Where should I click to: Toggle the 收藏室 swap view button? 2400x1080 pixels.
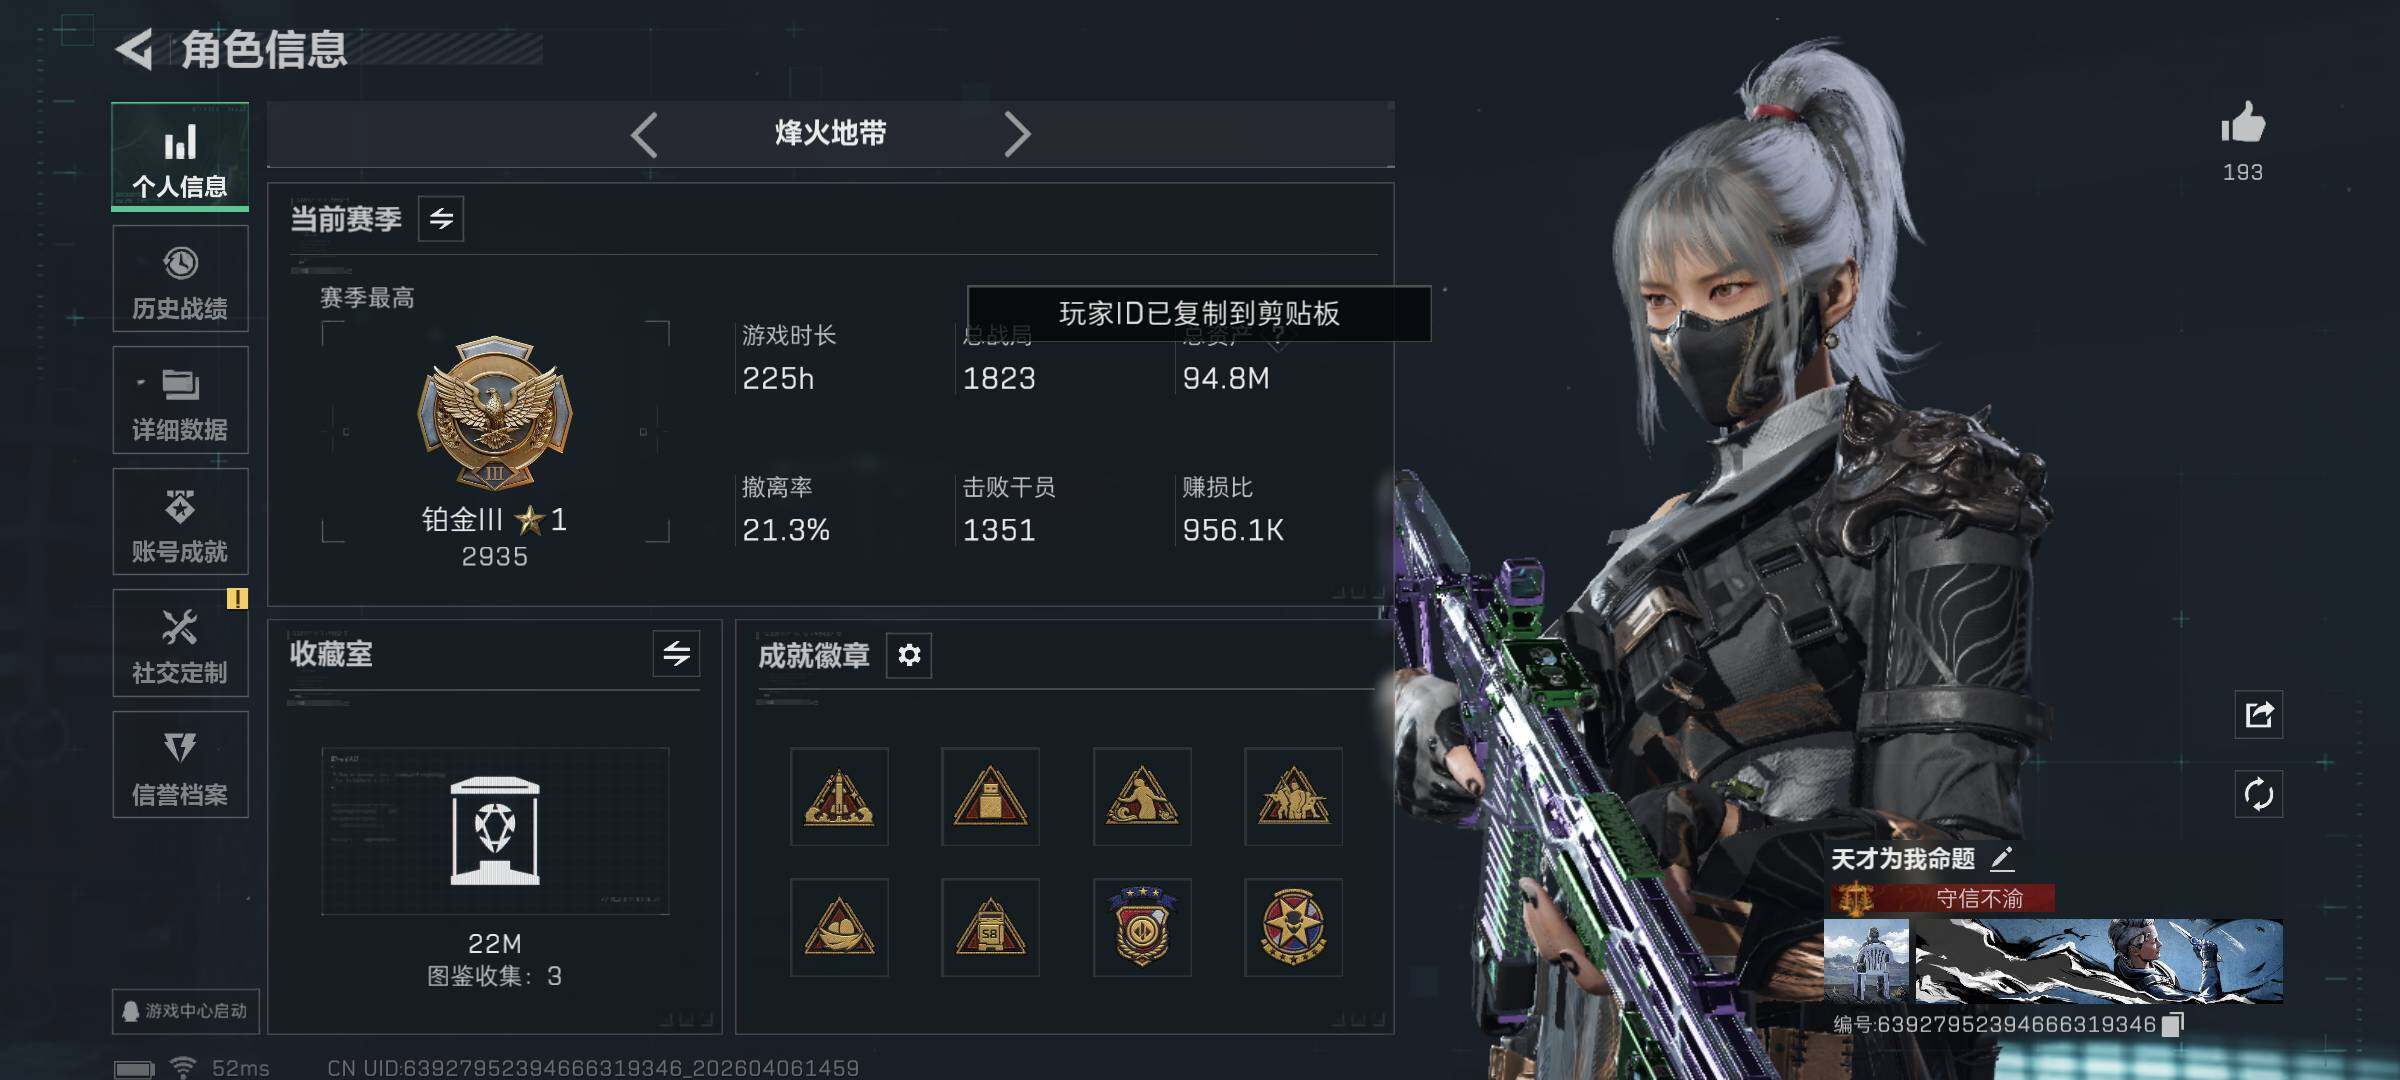(676, 654)
